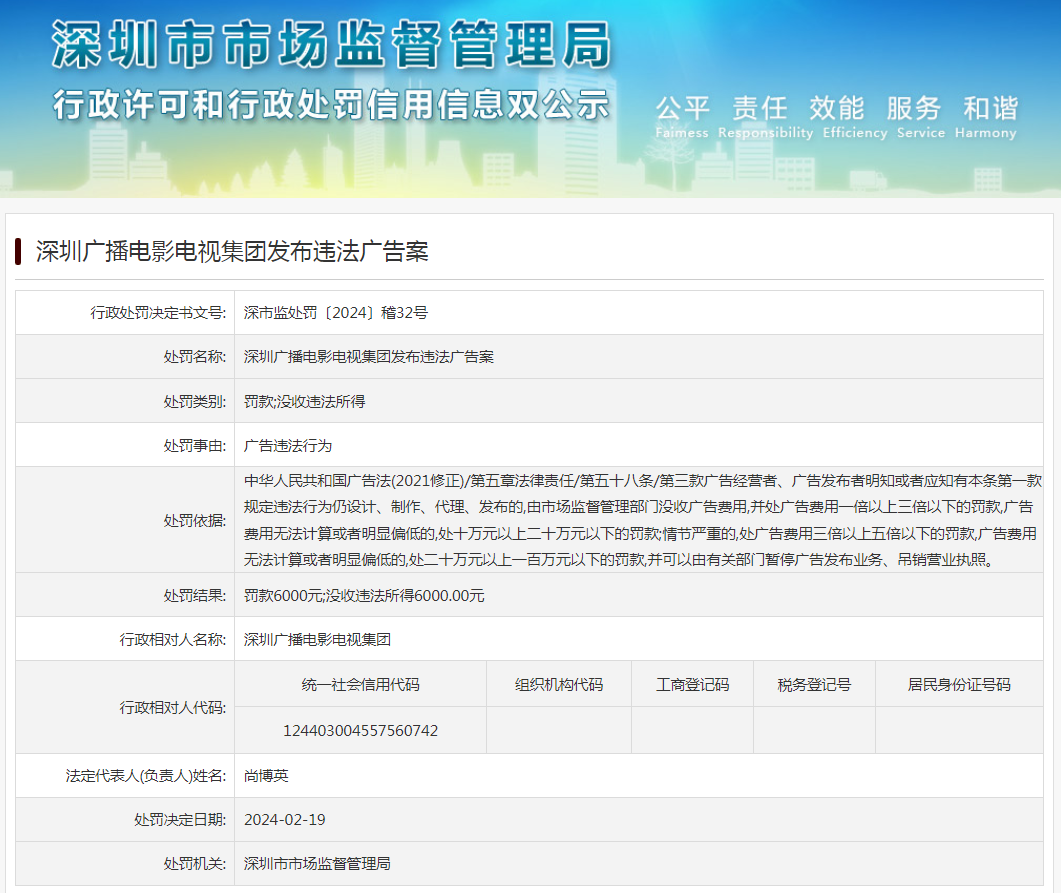Click the 税务登记号 column header
The width and height of the screenshot is (1061, 893).
coord(814,685)
